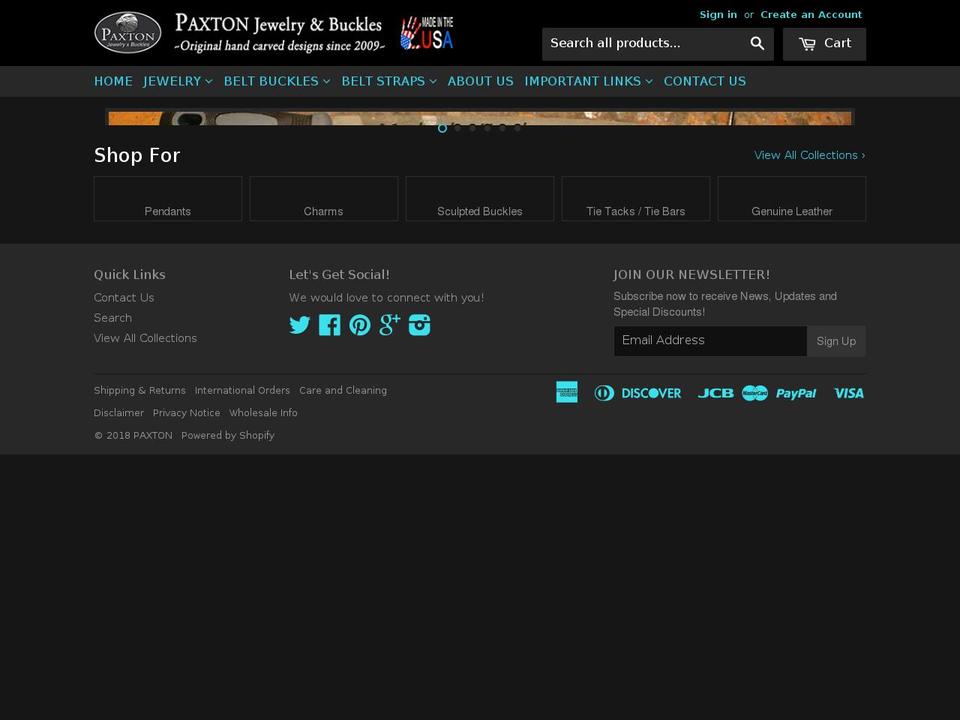Viewport: 960px width, 720px height.
Task: Click Search under Quick Links
Action: pos(113,318)
